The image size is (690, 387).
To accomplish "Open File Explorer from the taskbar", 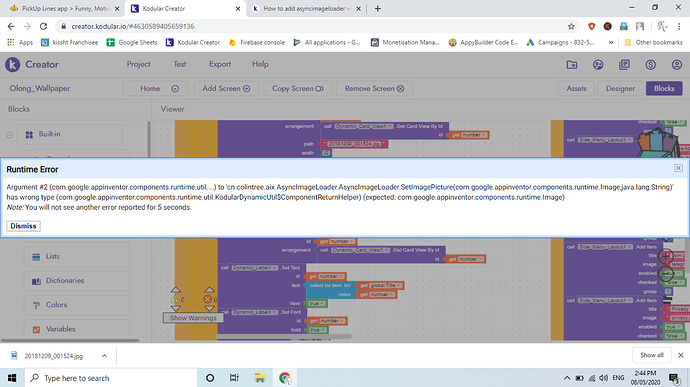I will coord(260,378).
